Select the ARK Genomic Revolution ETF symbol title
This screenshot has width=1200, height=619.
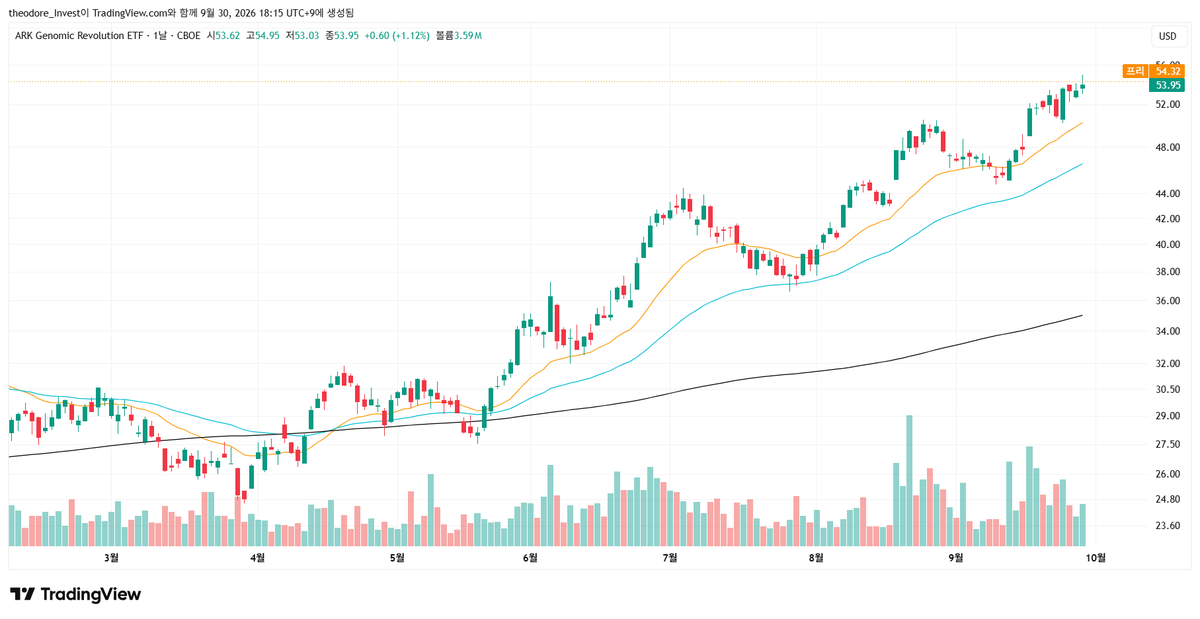point(78,36)
